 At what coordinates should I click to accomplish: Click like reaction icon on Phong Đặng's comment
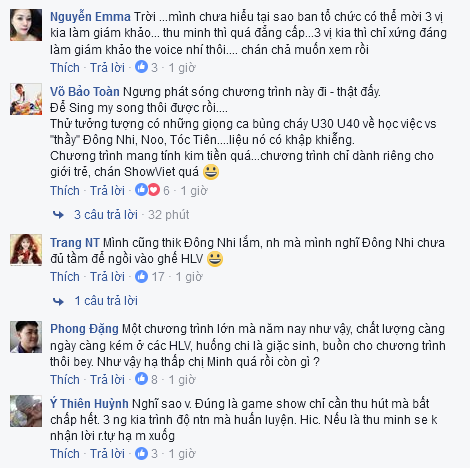click(x=141, y=379)
